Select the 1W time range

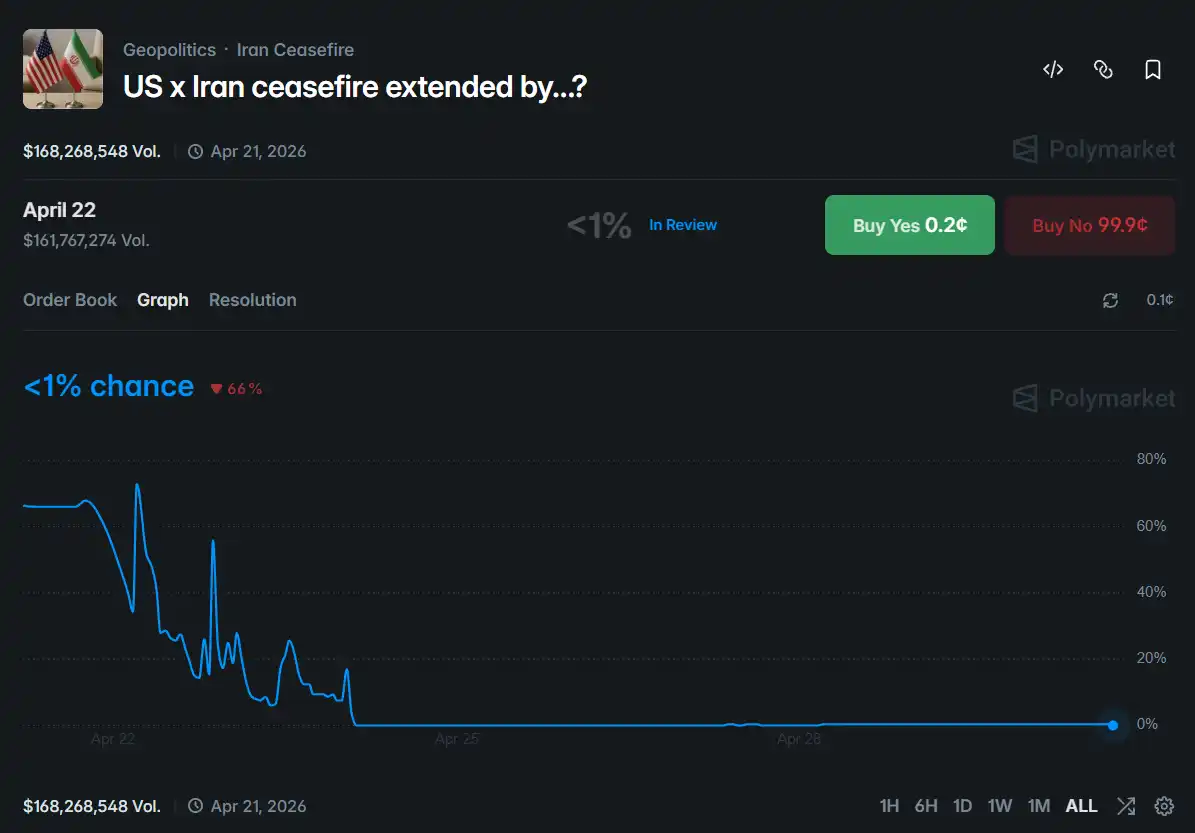point(1000,806)
